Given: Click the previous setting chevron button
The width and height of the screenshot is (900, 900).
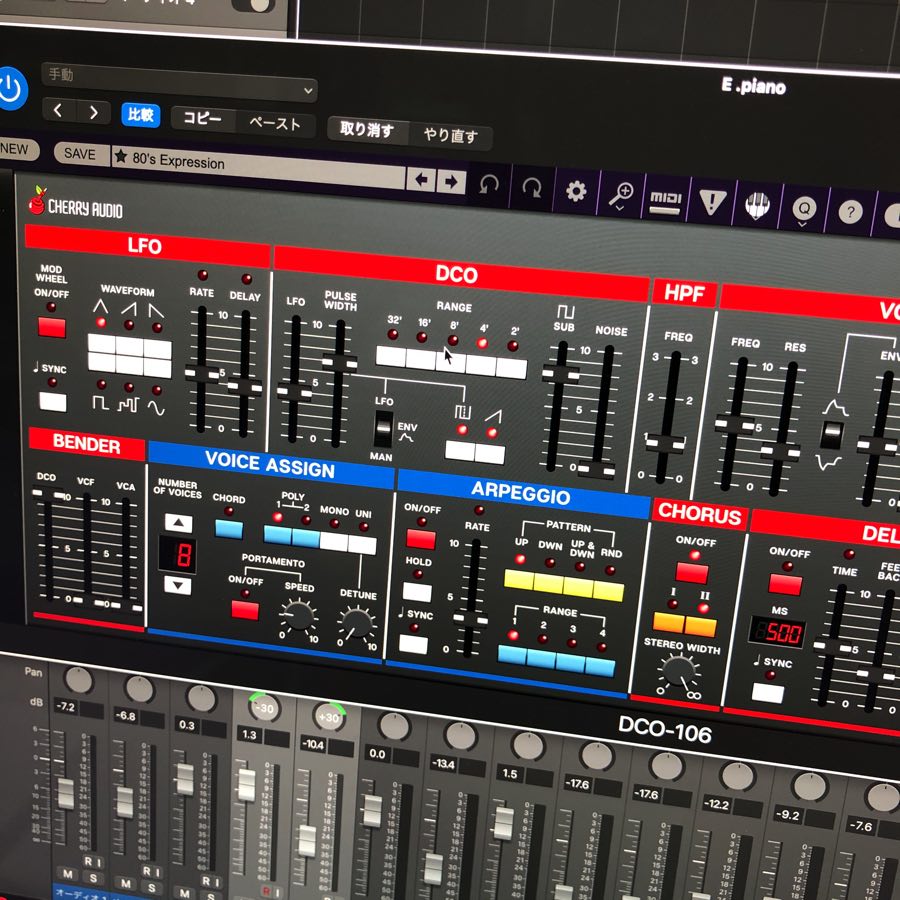Looking at the screenshot, I should click(x=58, y=110).
